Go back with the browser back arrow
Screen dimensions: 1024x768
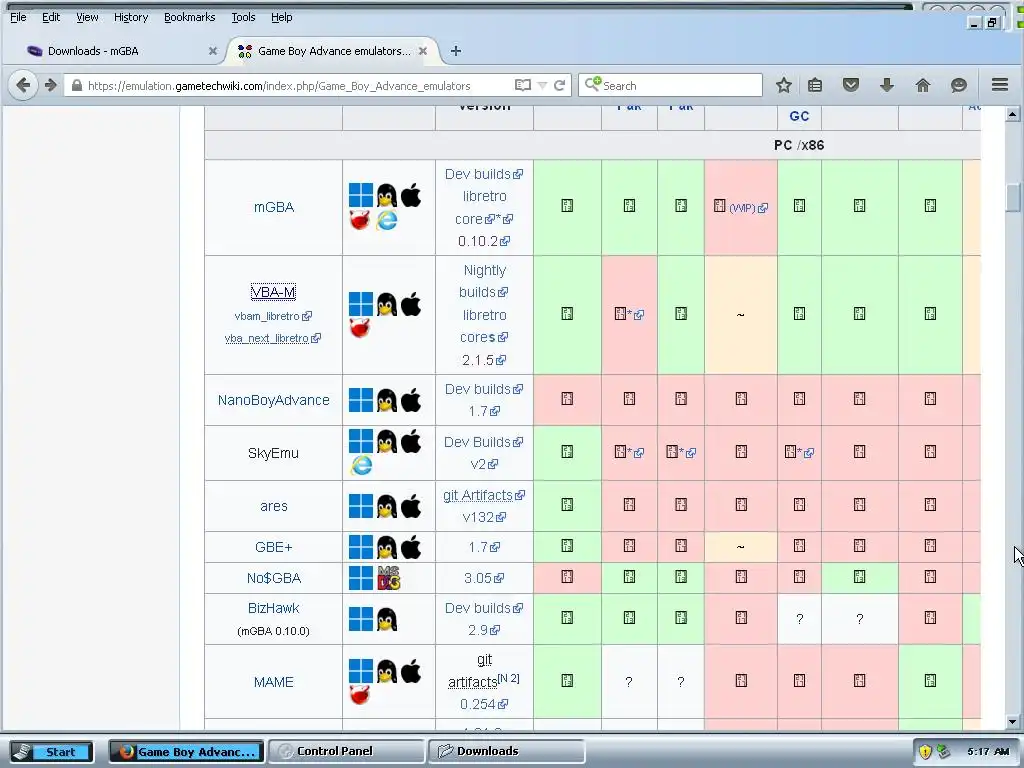(23, 86)
